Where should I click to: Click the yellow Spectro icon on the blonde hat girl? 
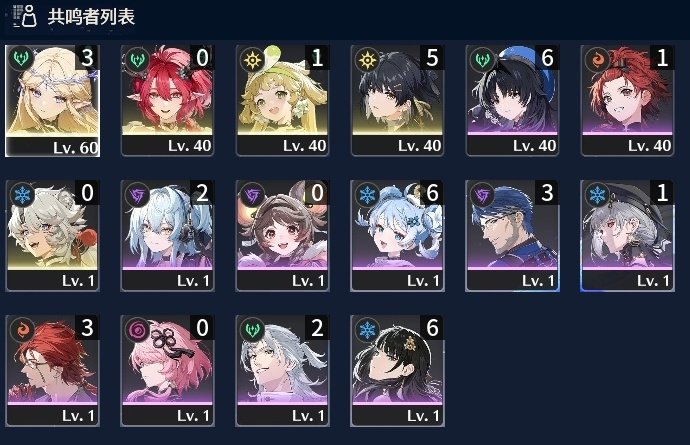[x=252, y=59]
